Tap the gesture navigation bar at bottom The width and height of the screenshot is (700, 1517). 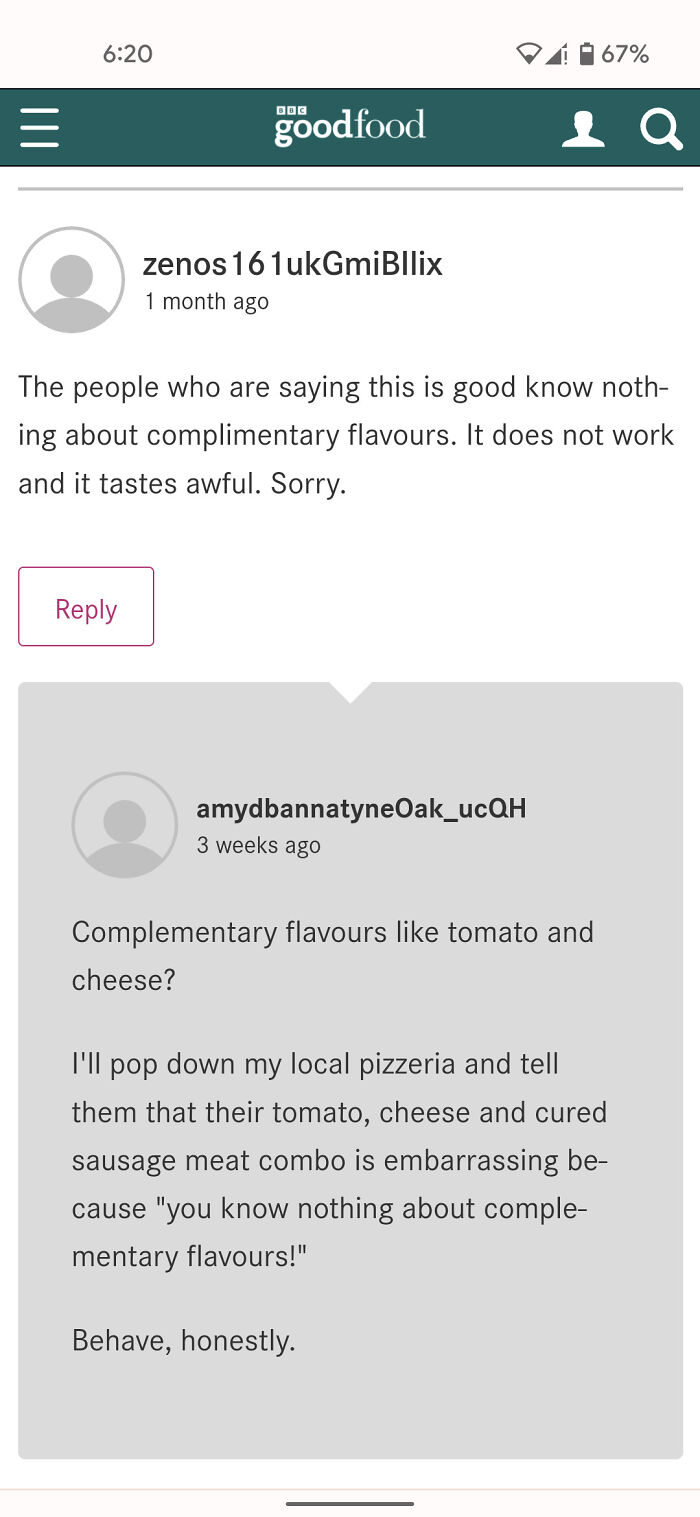(x=350, y=1504)
